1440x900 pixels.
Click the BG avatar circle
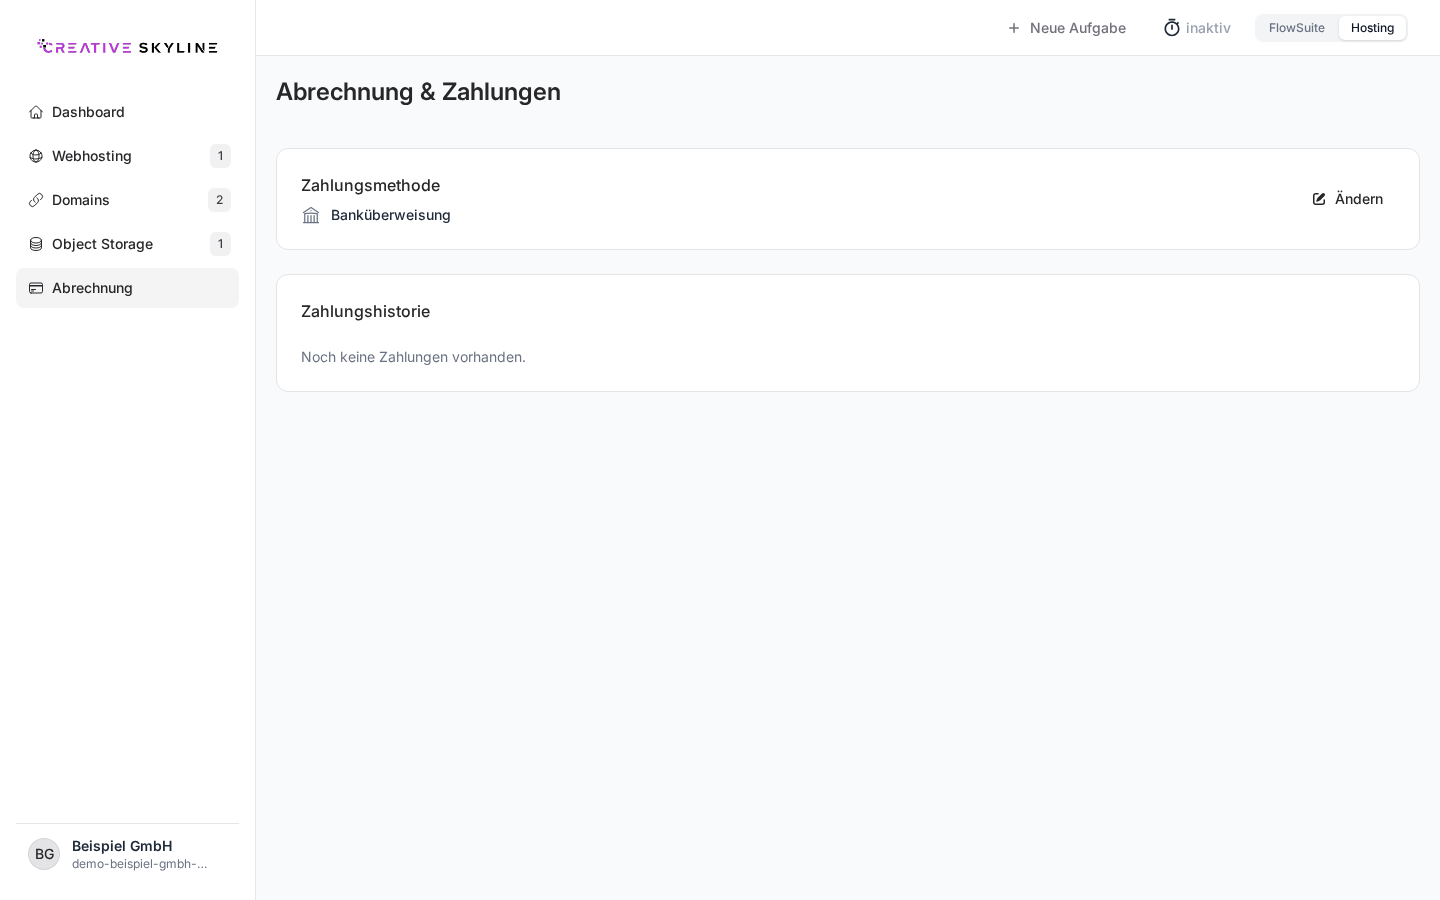(x=44, y=854)
